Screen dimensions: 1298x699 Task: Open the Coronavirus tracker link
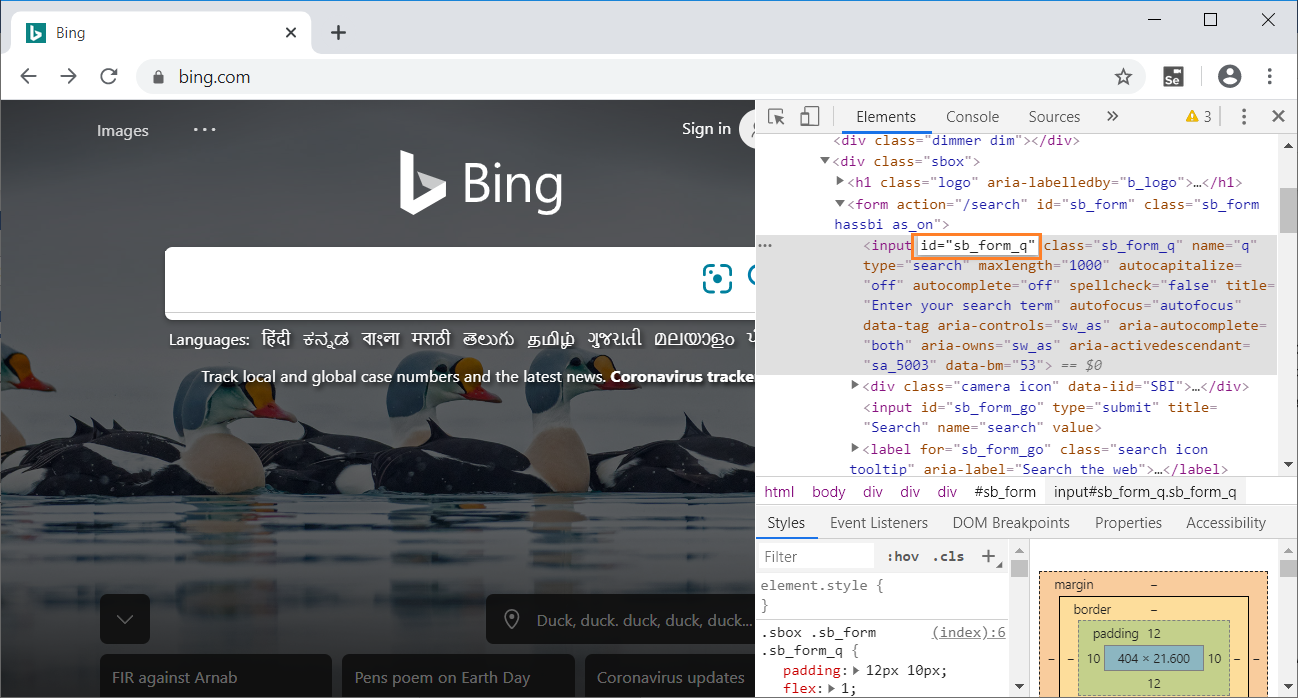(682, 377)
